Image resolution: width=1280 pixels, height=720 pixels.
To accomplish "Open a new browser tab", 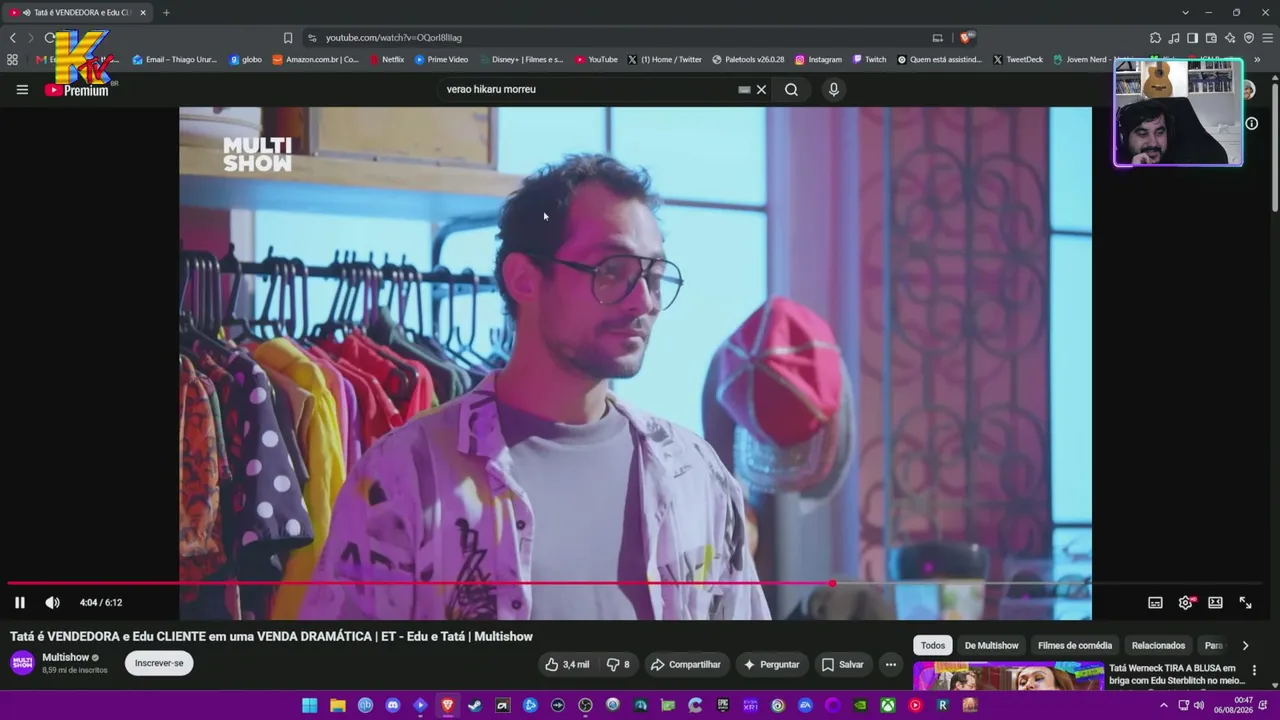I will (x=166, y=13).
